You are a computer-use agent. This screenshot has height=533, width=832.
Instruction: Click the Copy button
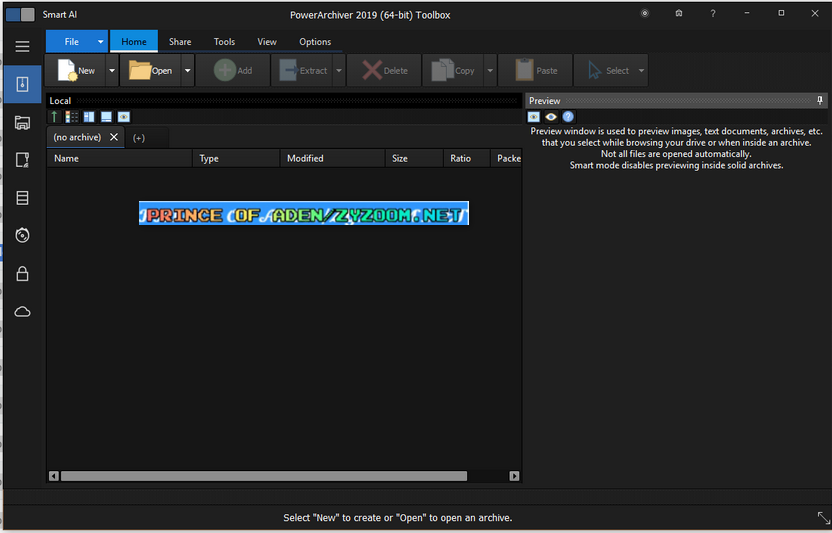453,70
